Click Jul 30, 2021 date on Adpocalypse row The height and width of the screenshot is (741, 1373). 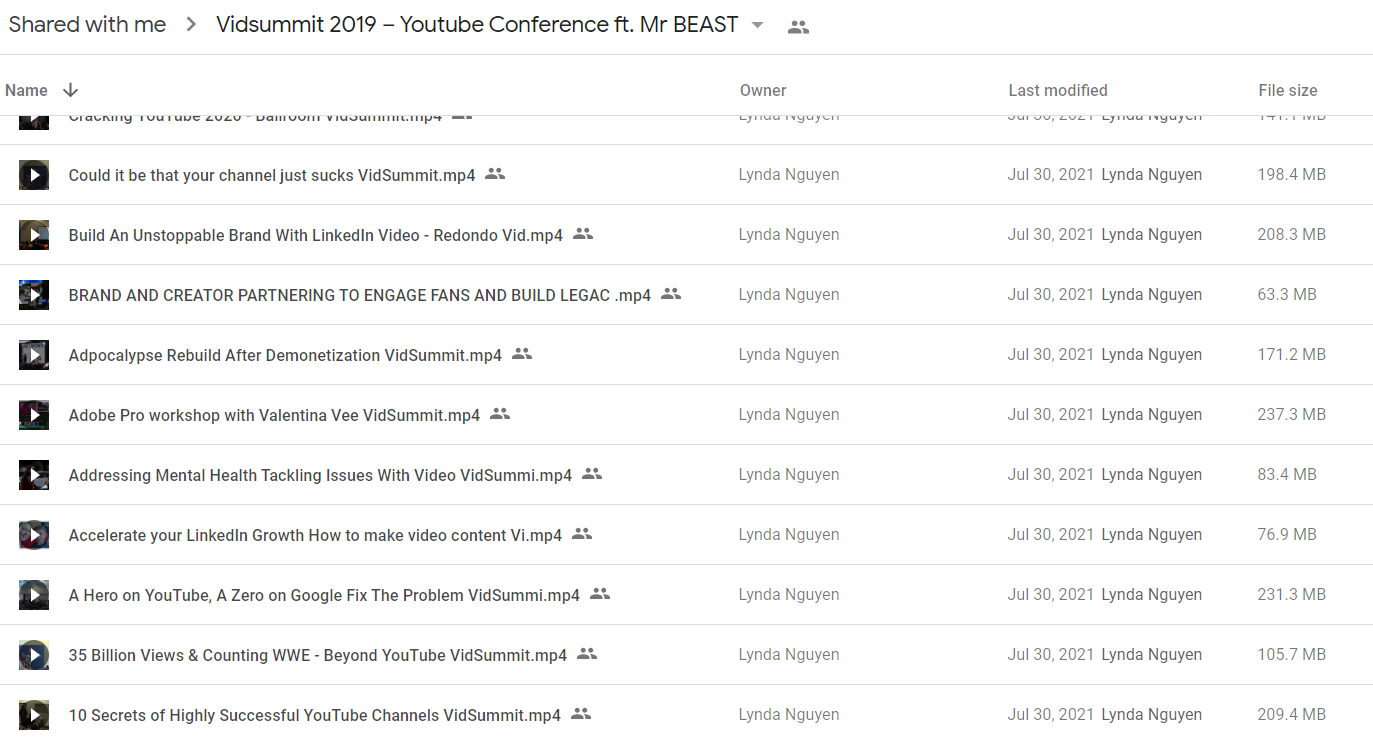click(x=1051, y=355)
